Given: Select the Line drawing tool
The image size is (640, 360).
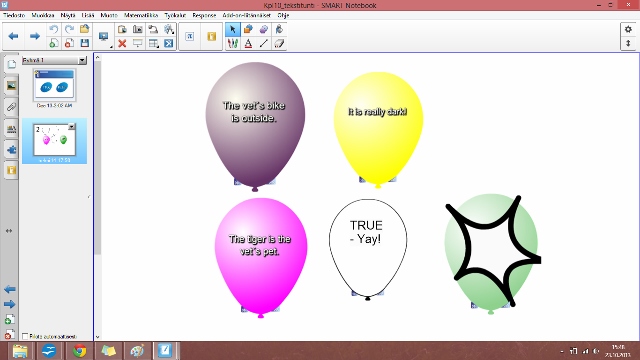Looking at the screenshot, I should tap(264, 43).
